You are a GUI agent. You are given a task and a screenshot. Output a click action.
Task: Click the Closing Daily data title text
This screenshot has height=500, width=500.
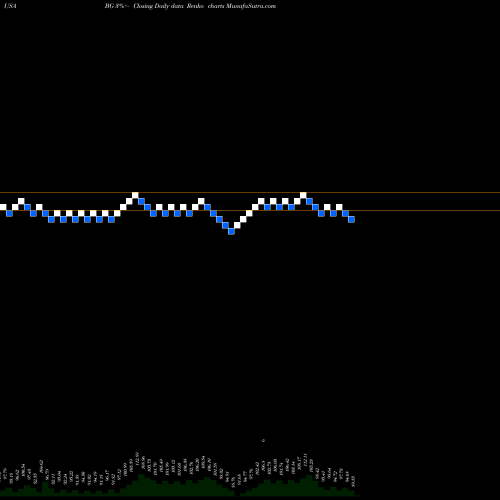158,6
